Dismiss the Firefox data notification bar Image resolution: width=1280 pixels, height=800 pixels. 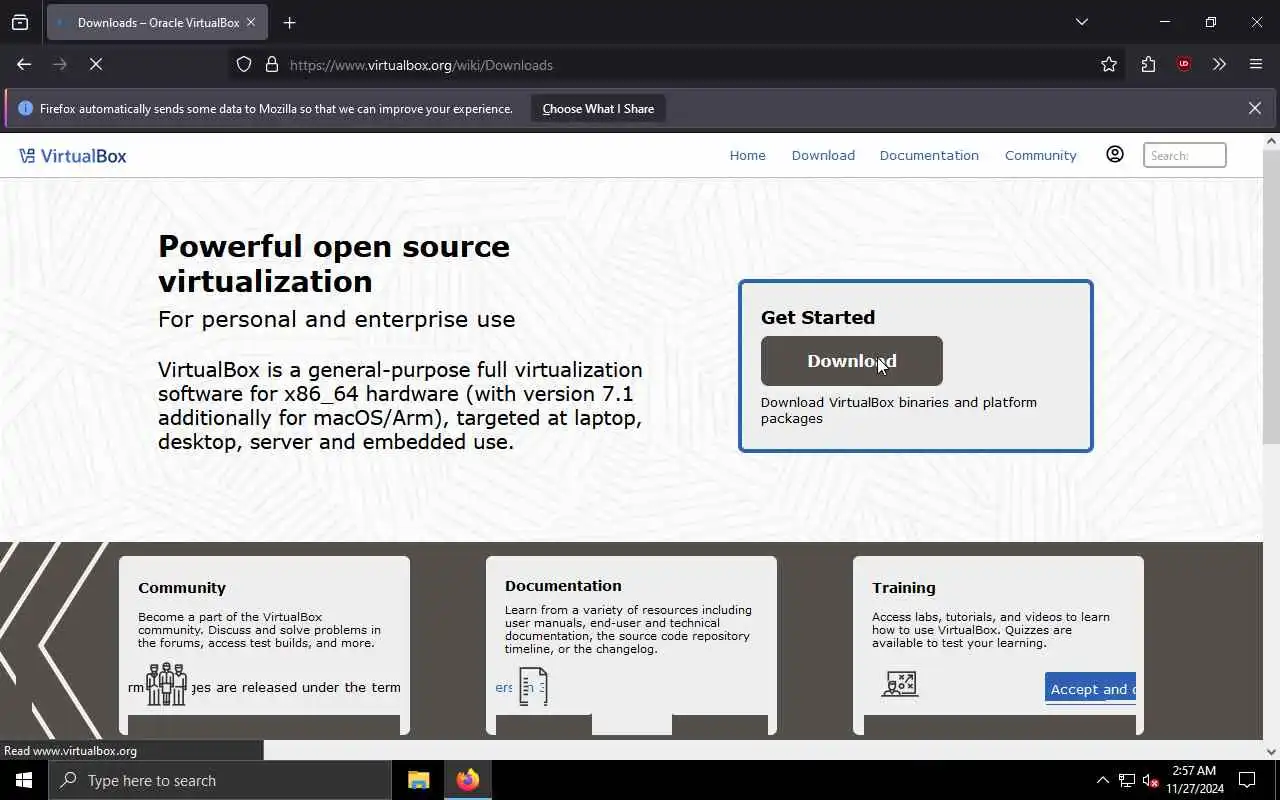coord(1254,108)
